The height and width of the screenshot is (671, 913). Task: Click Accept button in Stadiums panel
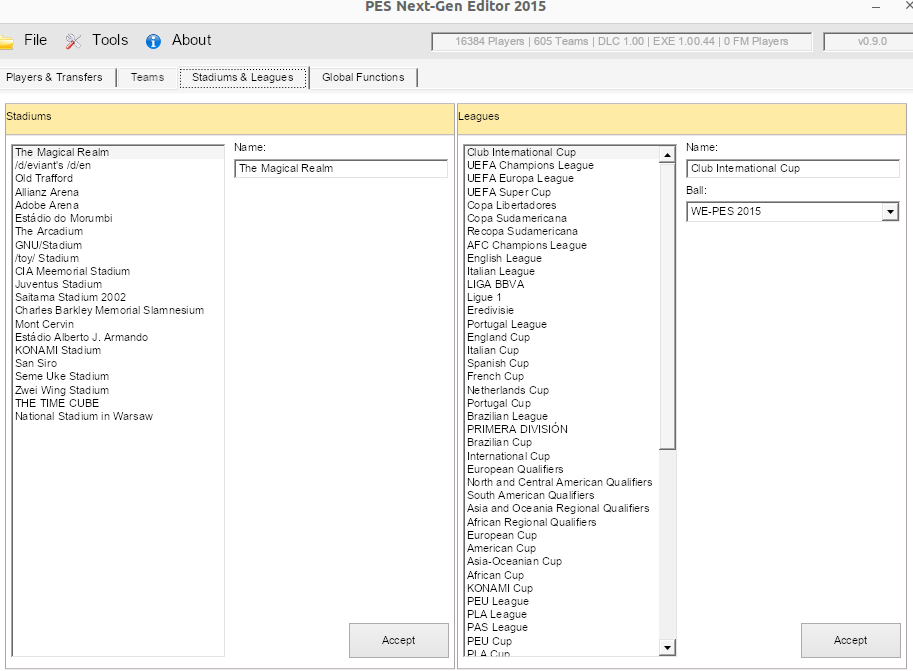[x=399, y=640]
